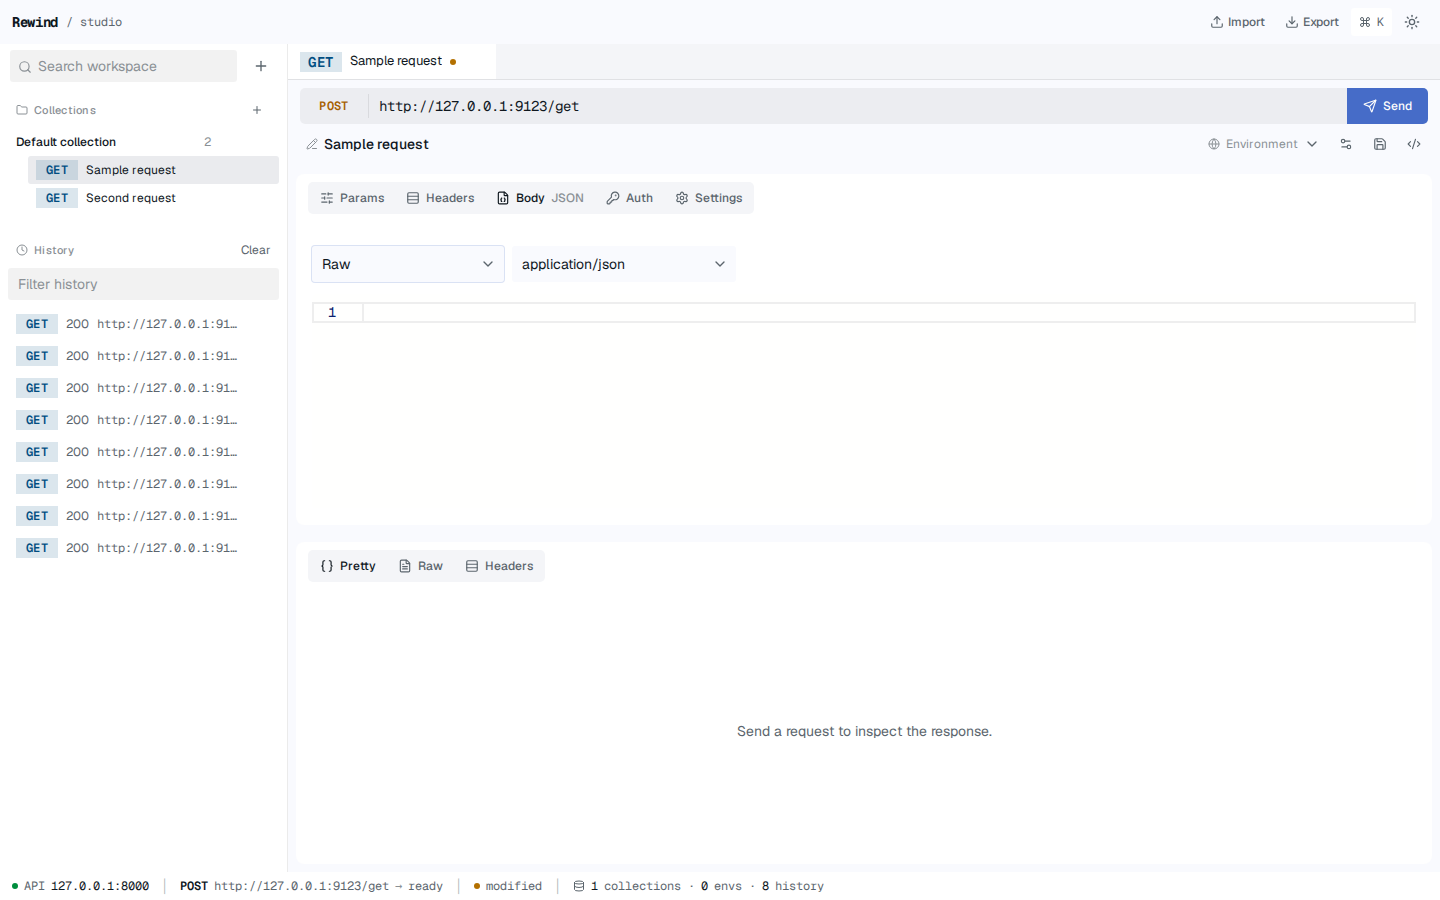Focus the Search workspace field
1440x900 pixels.
click(x=124, y=66)
